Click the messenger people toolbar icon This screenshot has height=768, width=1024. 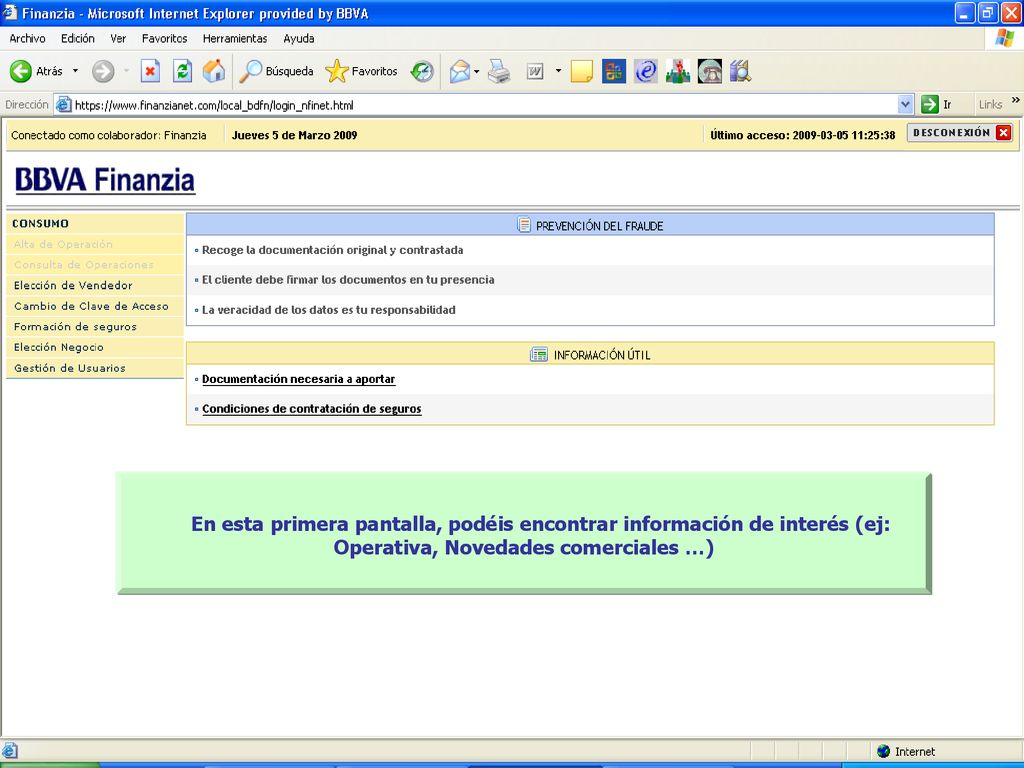tap(678, 71)
